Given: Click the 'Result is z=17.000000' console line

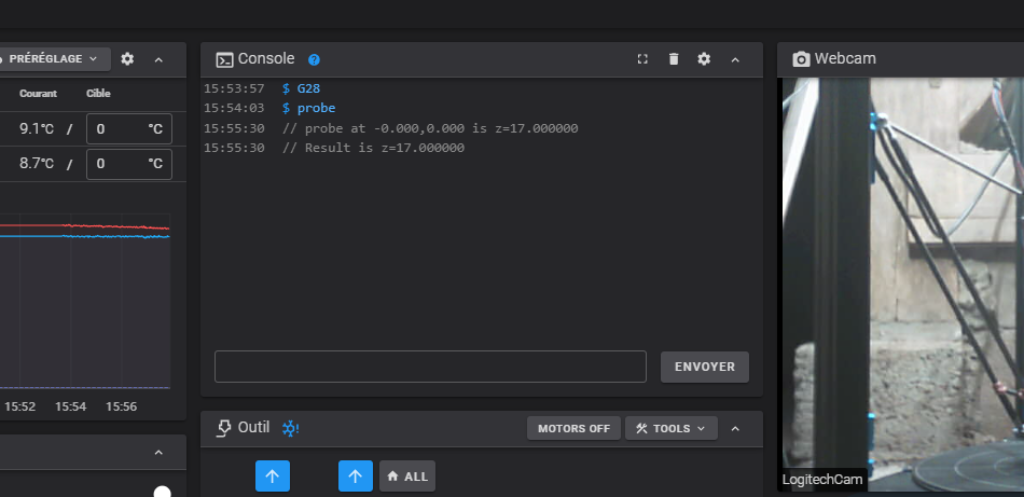Looking at the screenshot, I should click(x=374, y=148).
